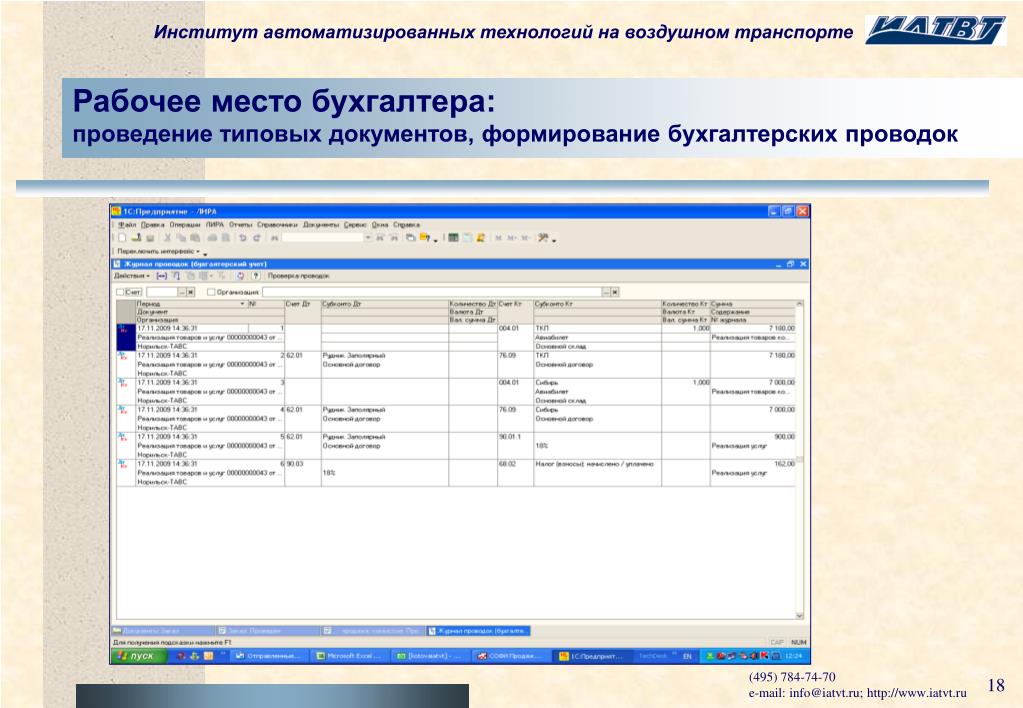Screen dimensions: 1023x708
Task: Click the question-mark help icon in journal toolbar
Action: [256, 276]
